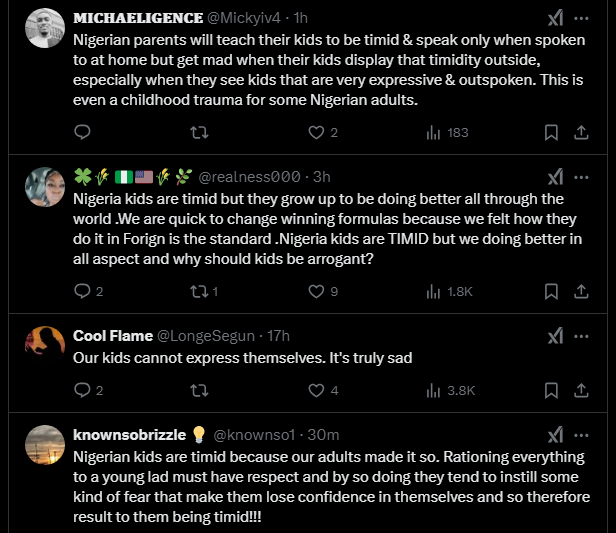The image size is (616, 533).
Task: Reply to Cool Flame's tweet
Action: (83, 390)
